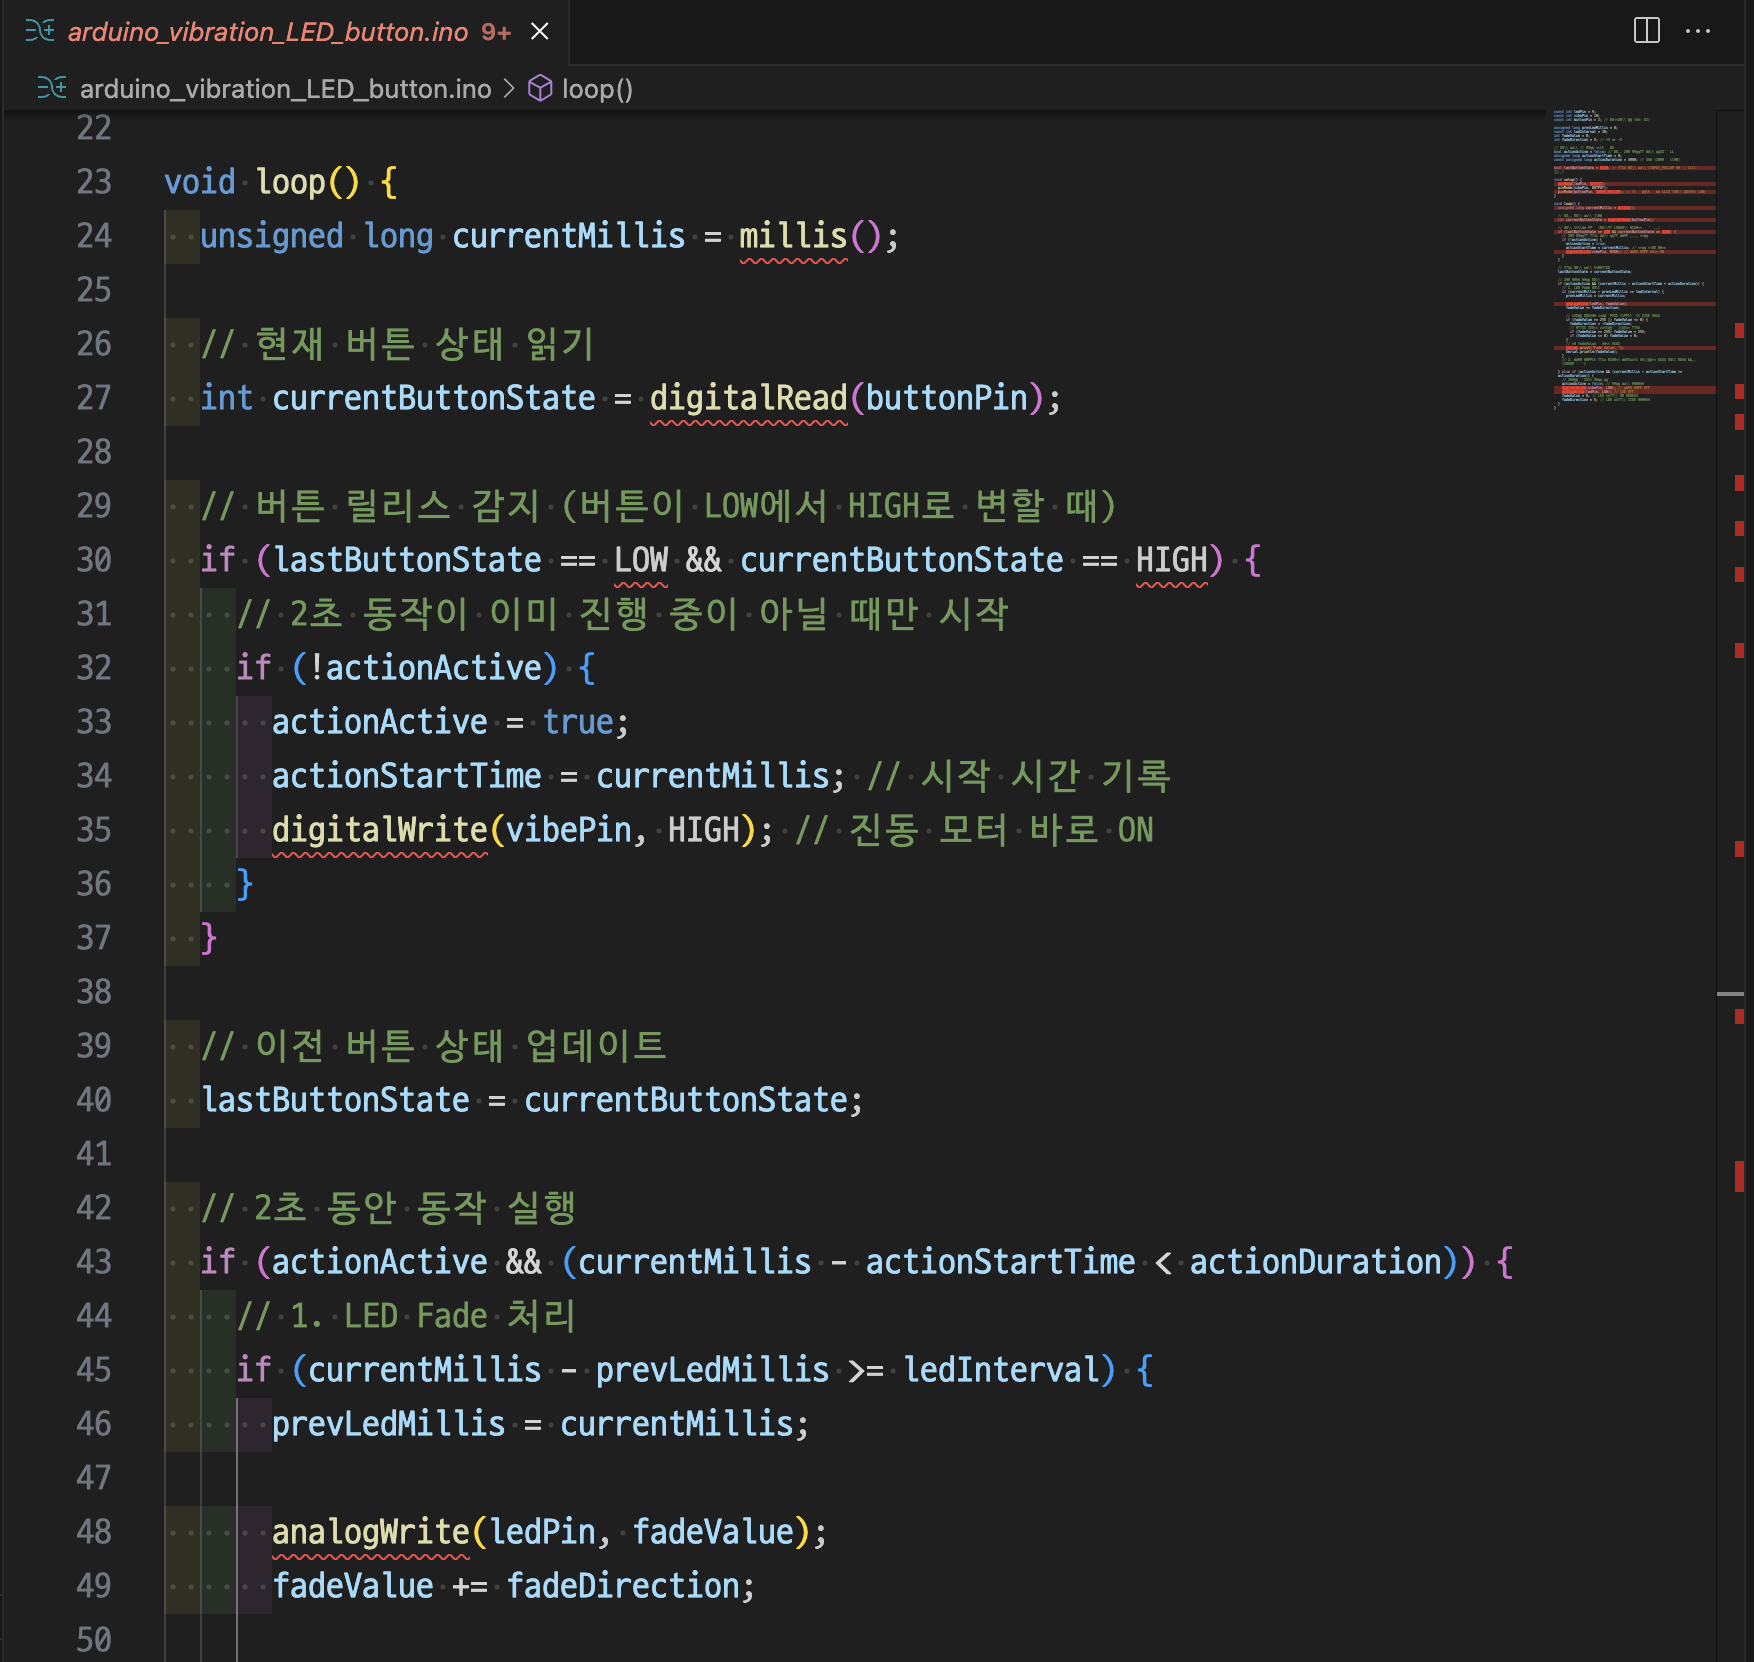
Task: Click the Arduino file icon in tab
Action: point(40,32)
